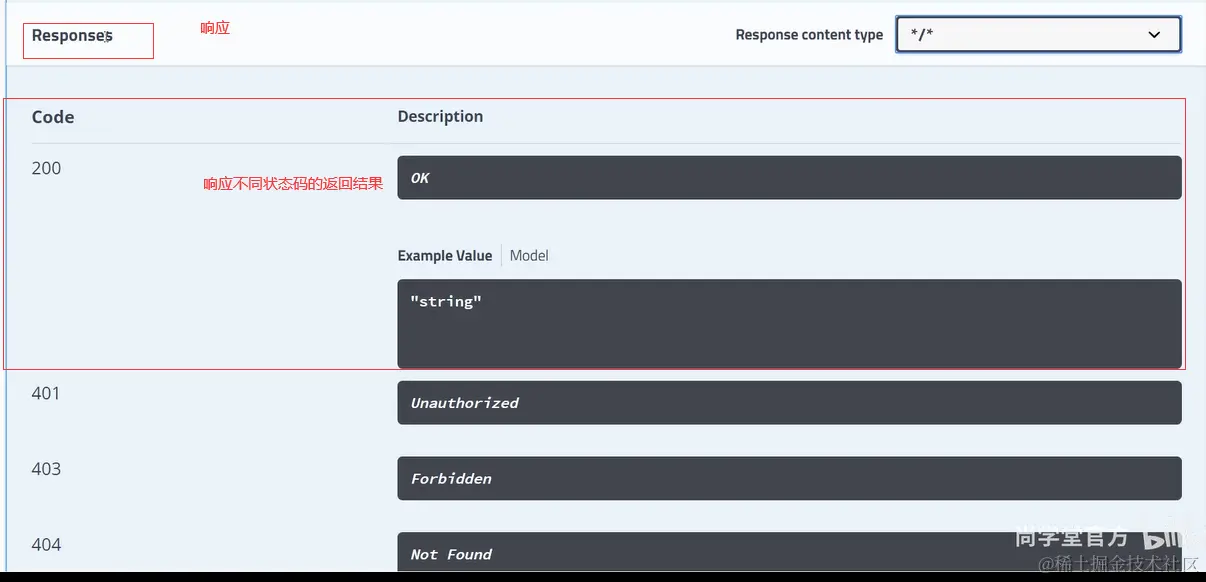
Task: Click the OK description box
Action: click(789, 177)
